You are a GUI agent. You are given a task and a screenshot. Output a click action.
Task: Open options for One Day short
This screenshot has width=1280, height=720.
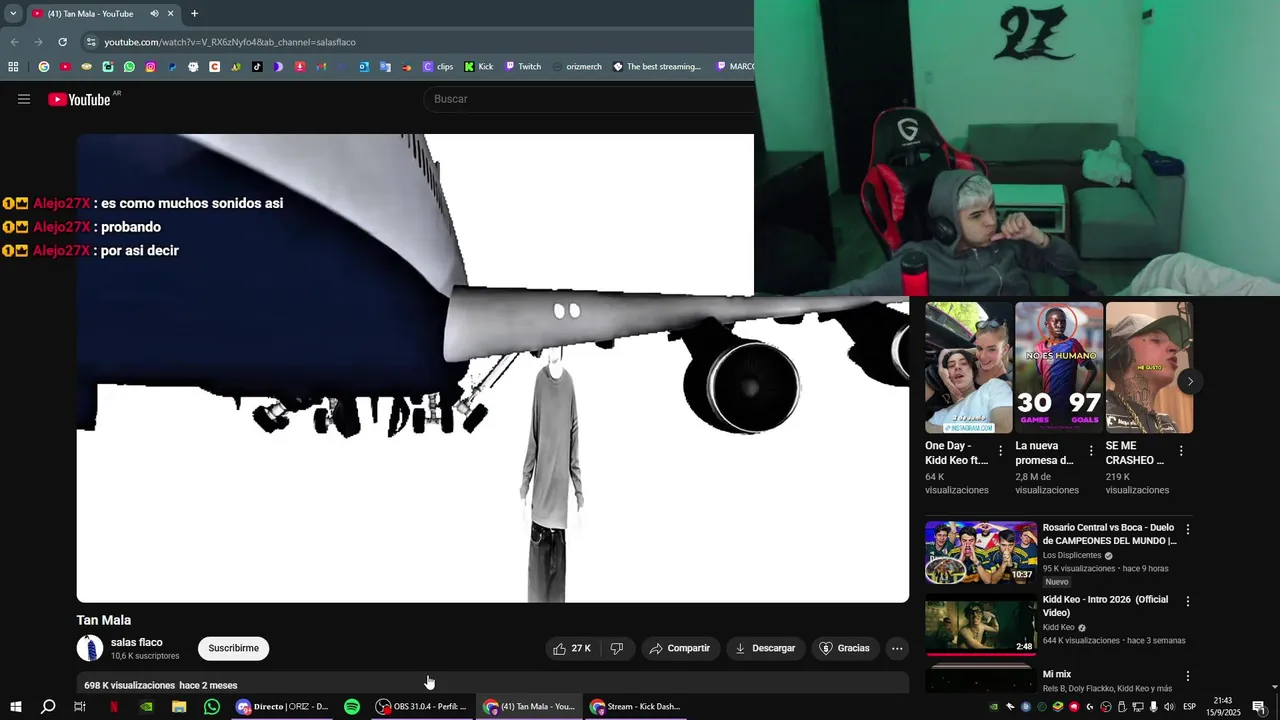1001,451
